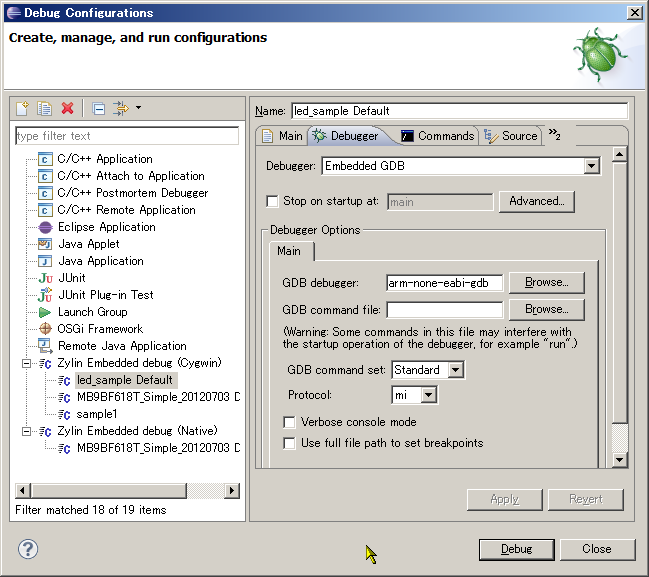Click the New launch configuration icon
Image resolution: width=649 pixels, height=577 pixels.
(23, 108)
